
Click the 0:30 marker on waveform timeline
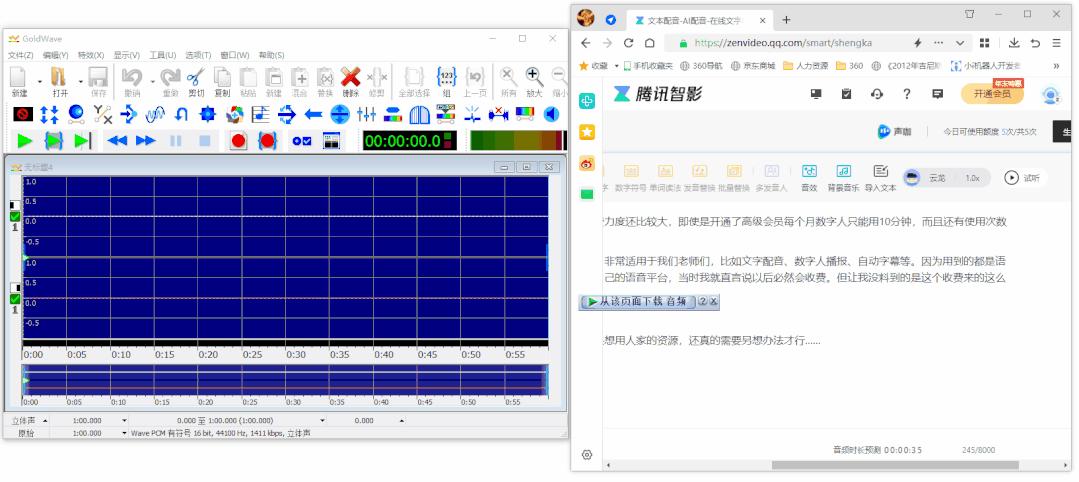pyautogui.click(x=297, y=355)
